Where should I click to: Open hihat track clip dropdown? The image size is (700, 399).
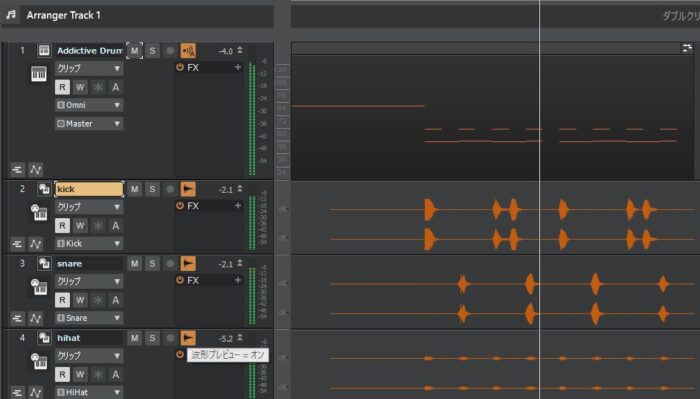pyautogui.click(x=89, y=356)
